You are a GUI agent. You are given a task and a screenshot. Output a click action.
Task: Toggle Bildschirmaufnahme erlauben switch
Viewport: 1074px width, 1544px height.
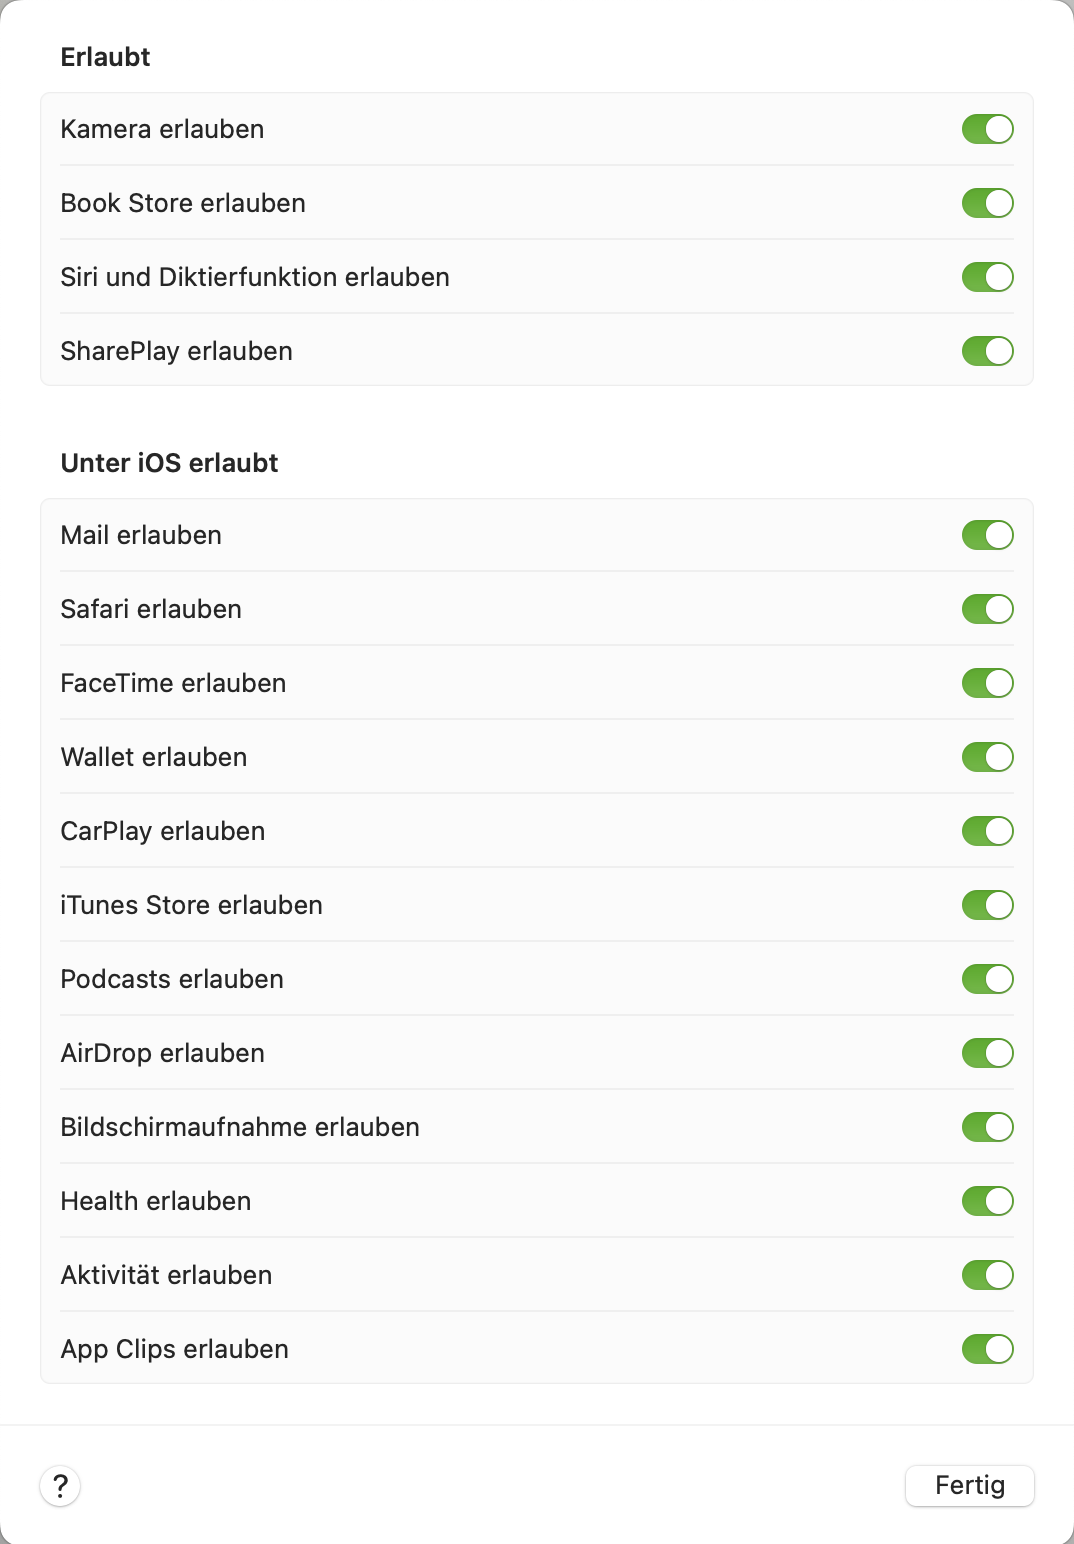[987, 1127]
